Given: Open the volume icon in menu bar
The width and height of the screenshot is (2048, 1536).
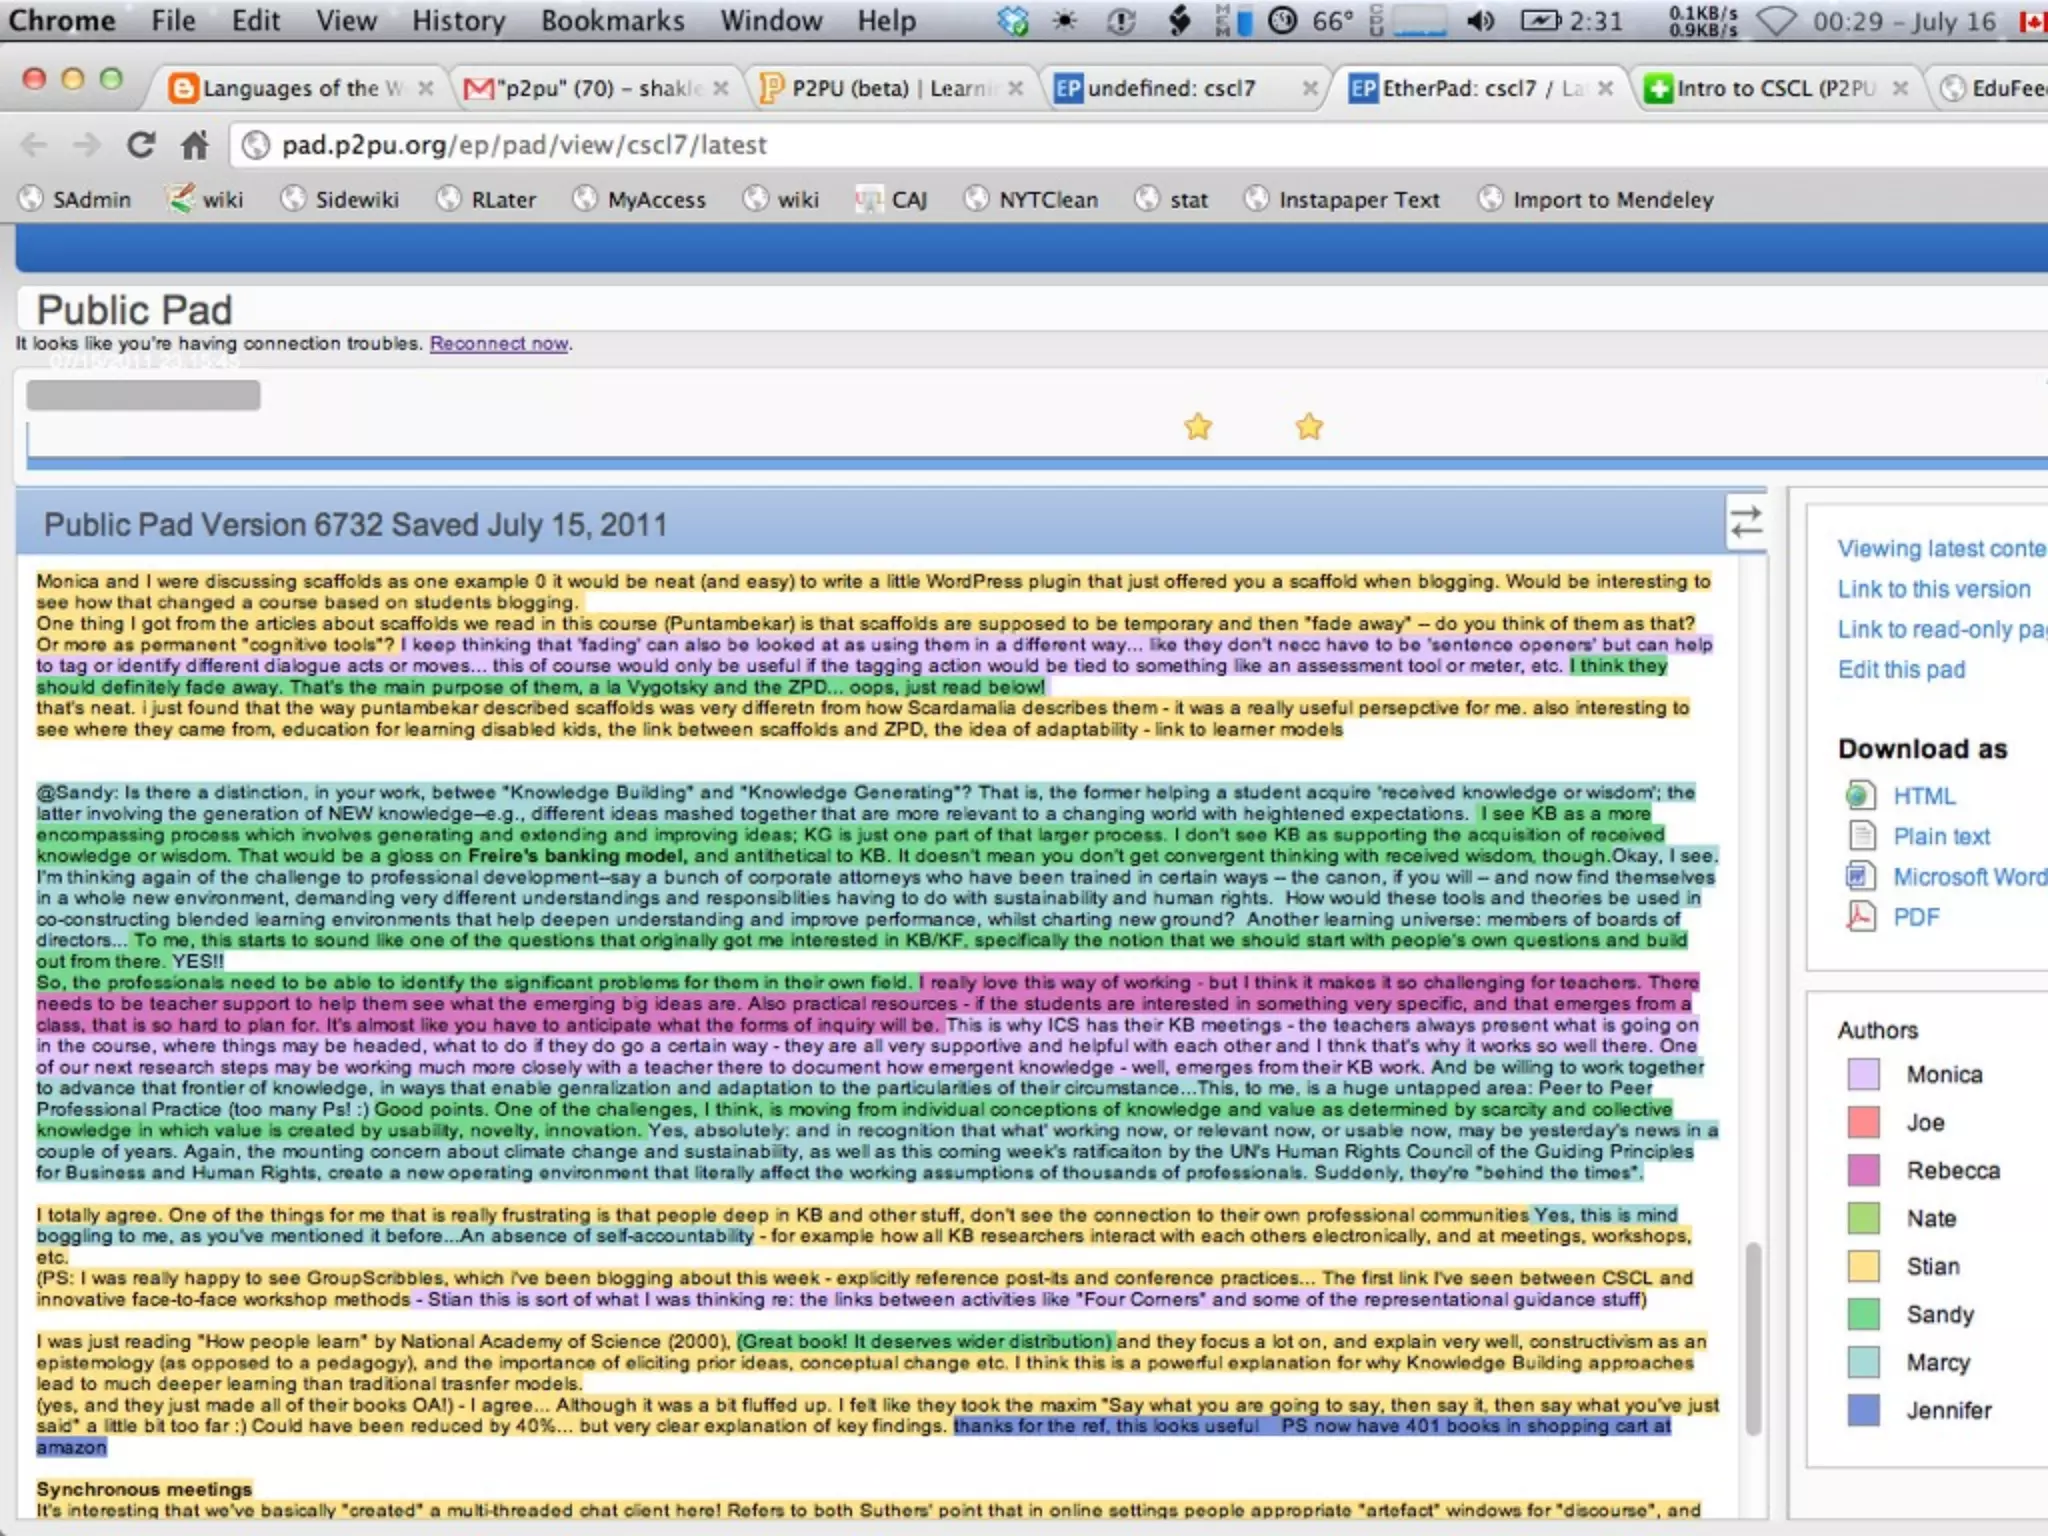Looking at the screenshot, I should (1481, 21).
